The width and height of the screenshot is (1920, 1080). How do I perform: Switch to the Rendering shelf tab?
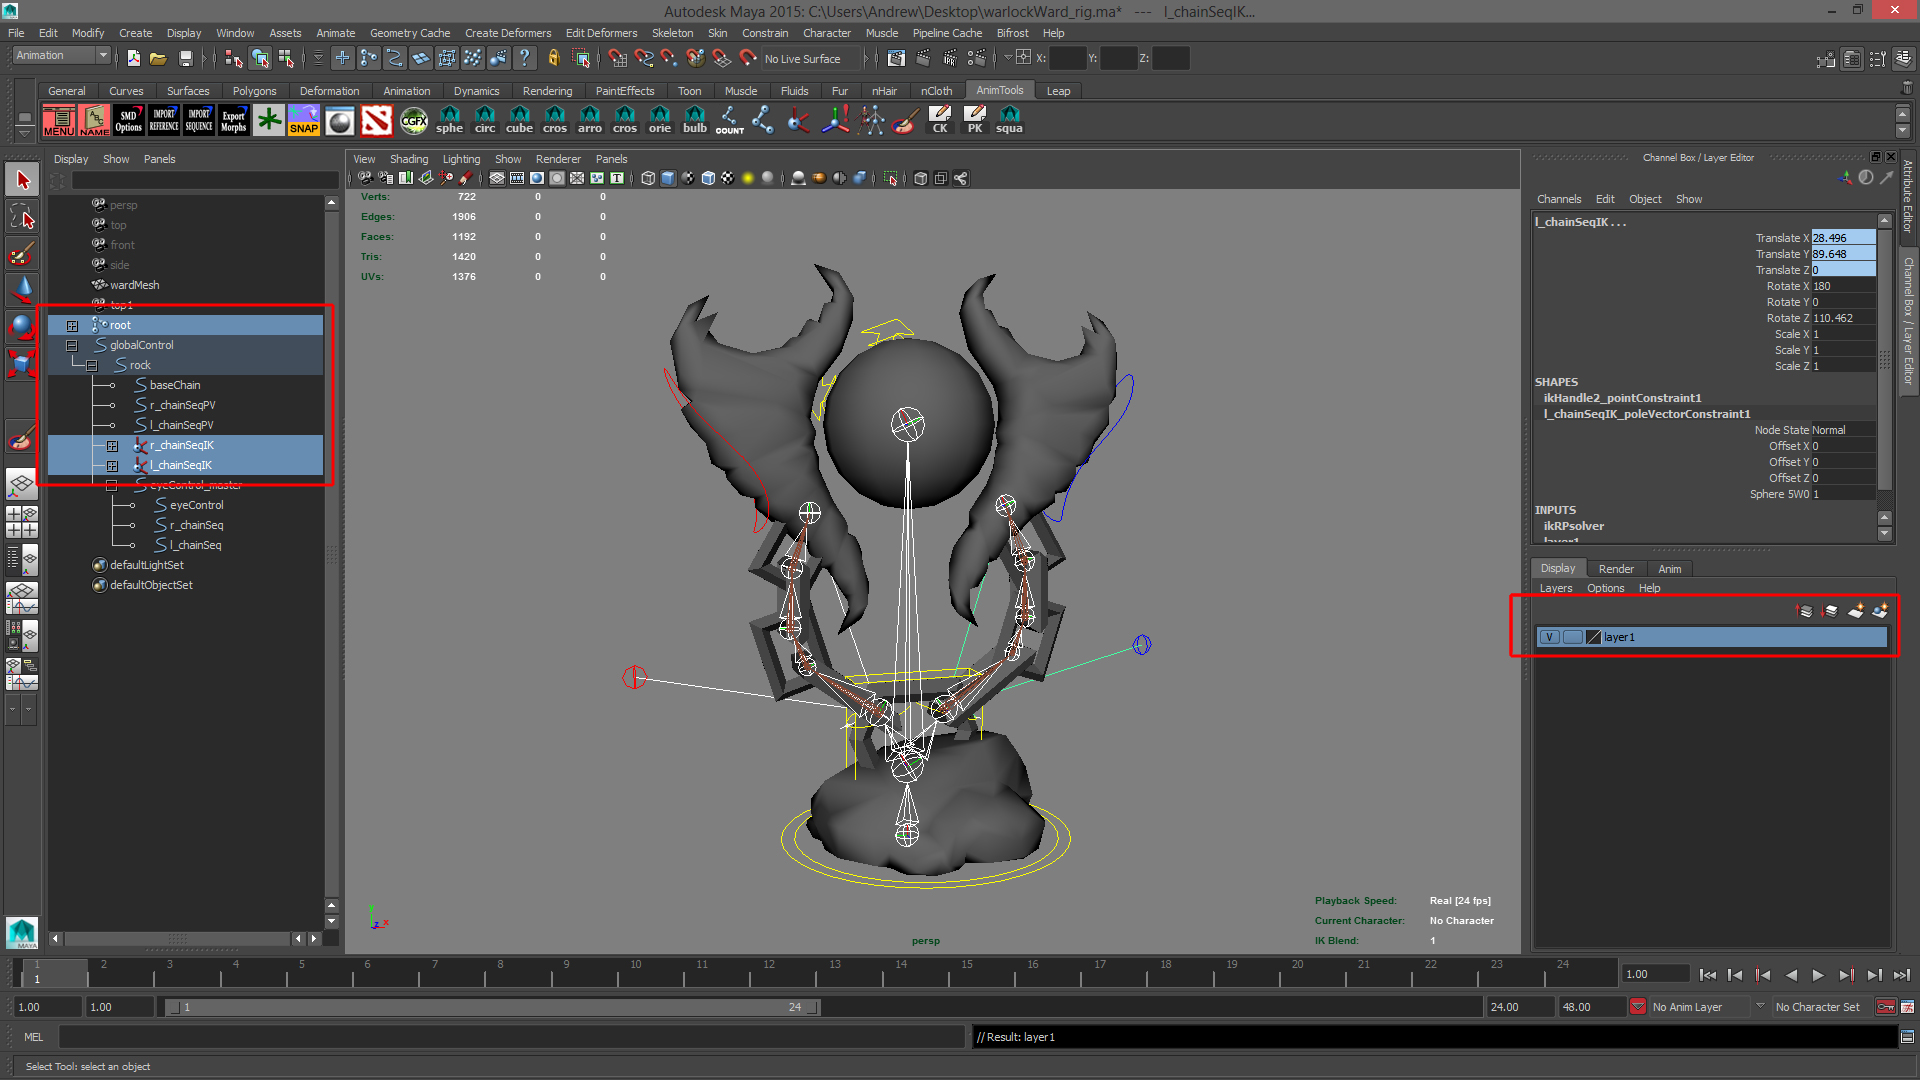[547, 91]
